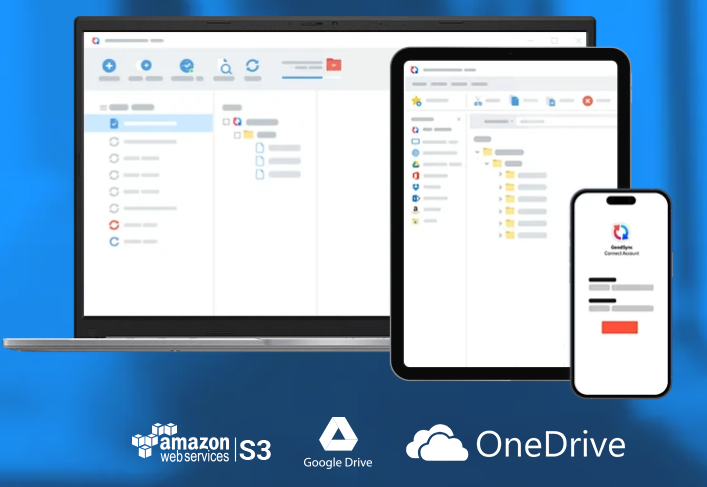Click the blue Copy document icon on the tablet

coord(514,101)
